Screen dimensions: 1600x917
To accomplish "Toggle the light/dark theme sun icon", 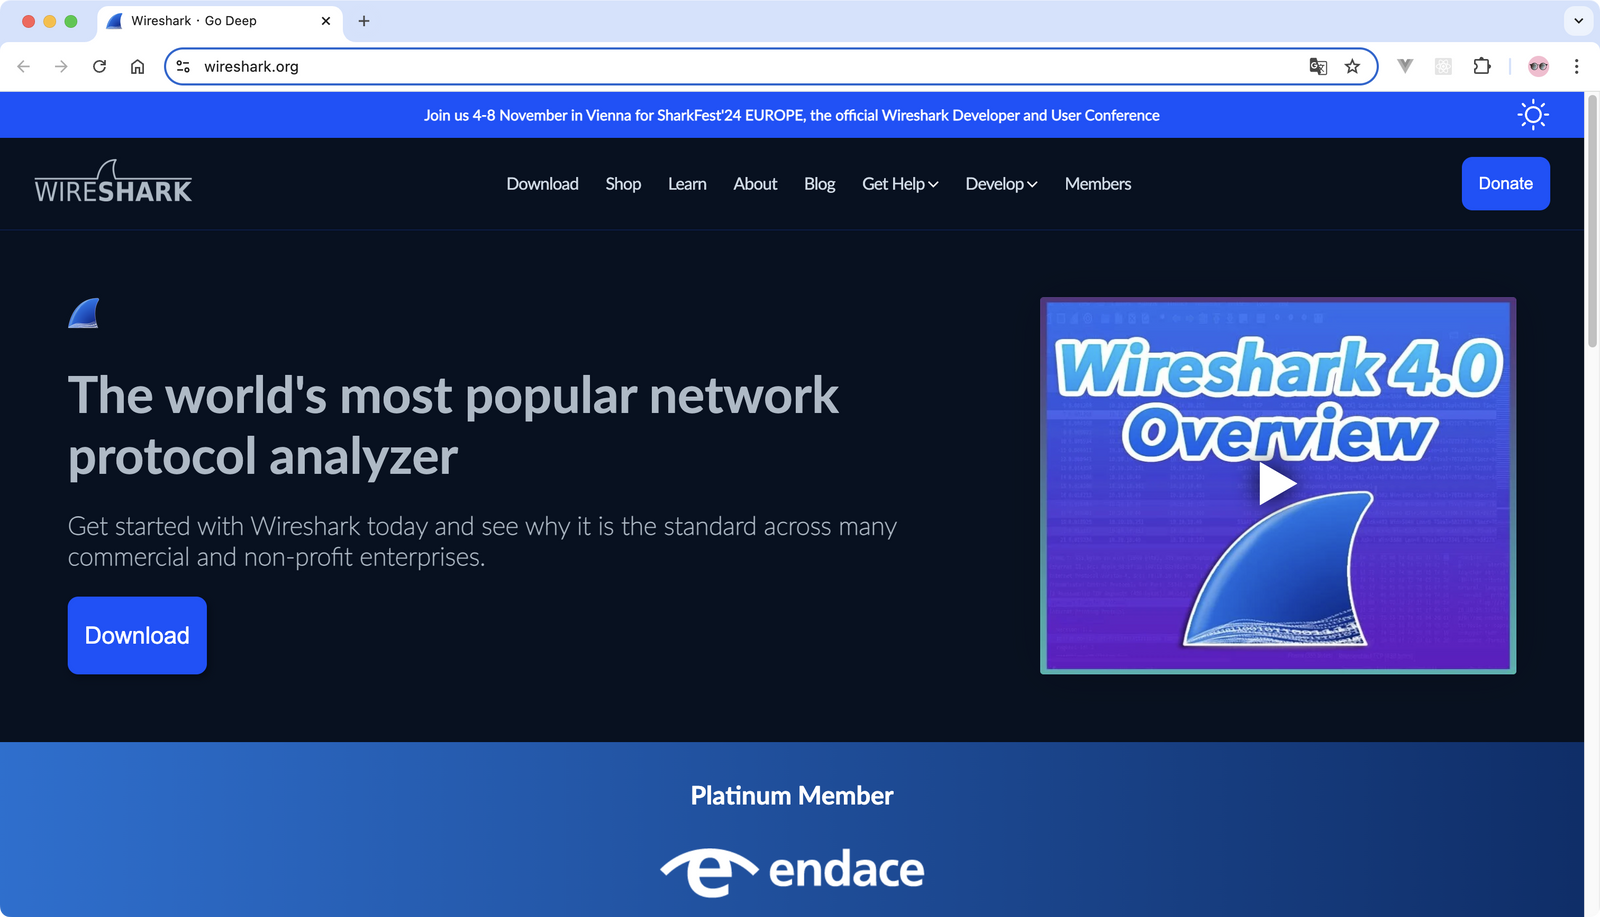I will (x=1532, y=115).
